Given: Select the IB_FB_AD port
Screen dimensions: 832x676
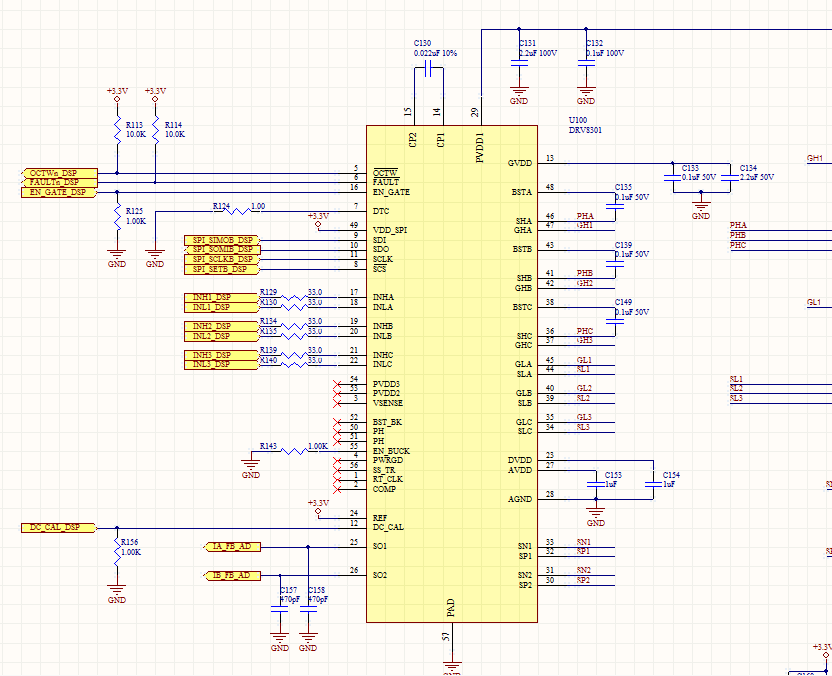Looking at the screenshot, I should (x=232, y=576).
